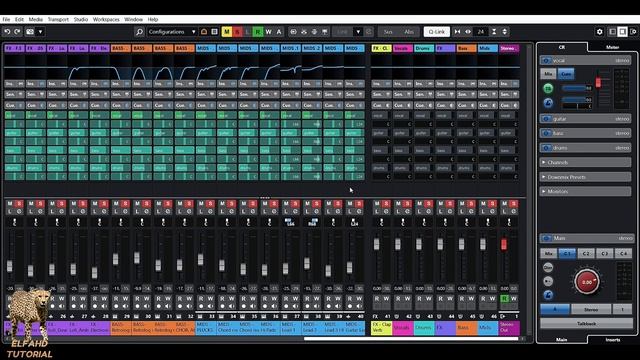Open the File menu
This screenshot has height=360, width=640.
pyautogui.click(x=6, y=19)
